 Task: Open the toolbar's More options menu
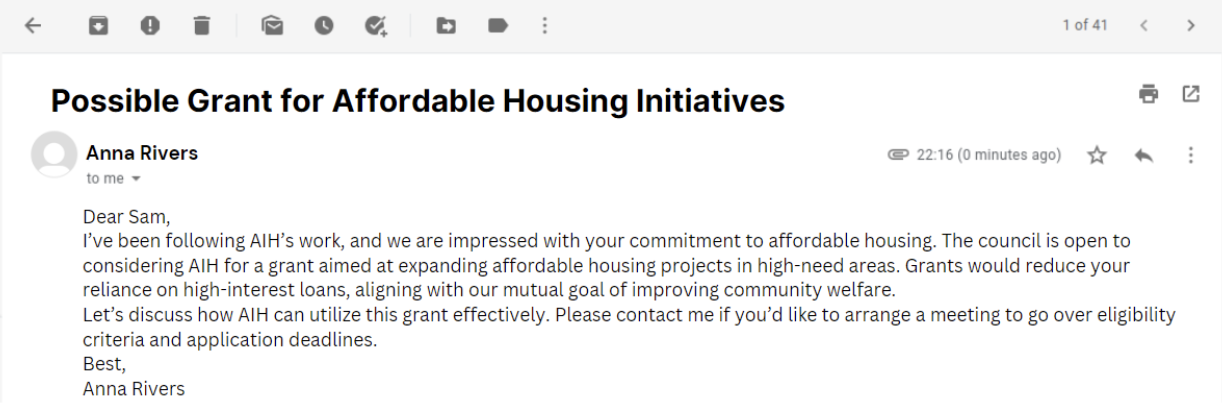(544, 26)
